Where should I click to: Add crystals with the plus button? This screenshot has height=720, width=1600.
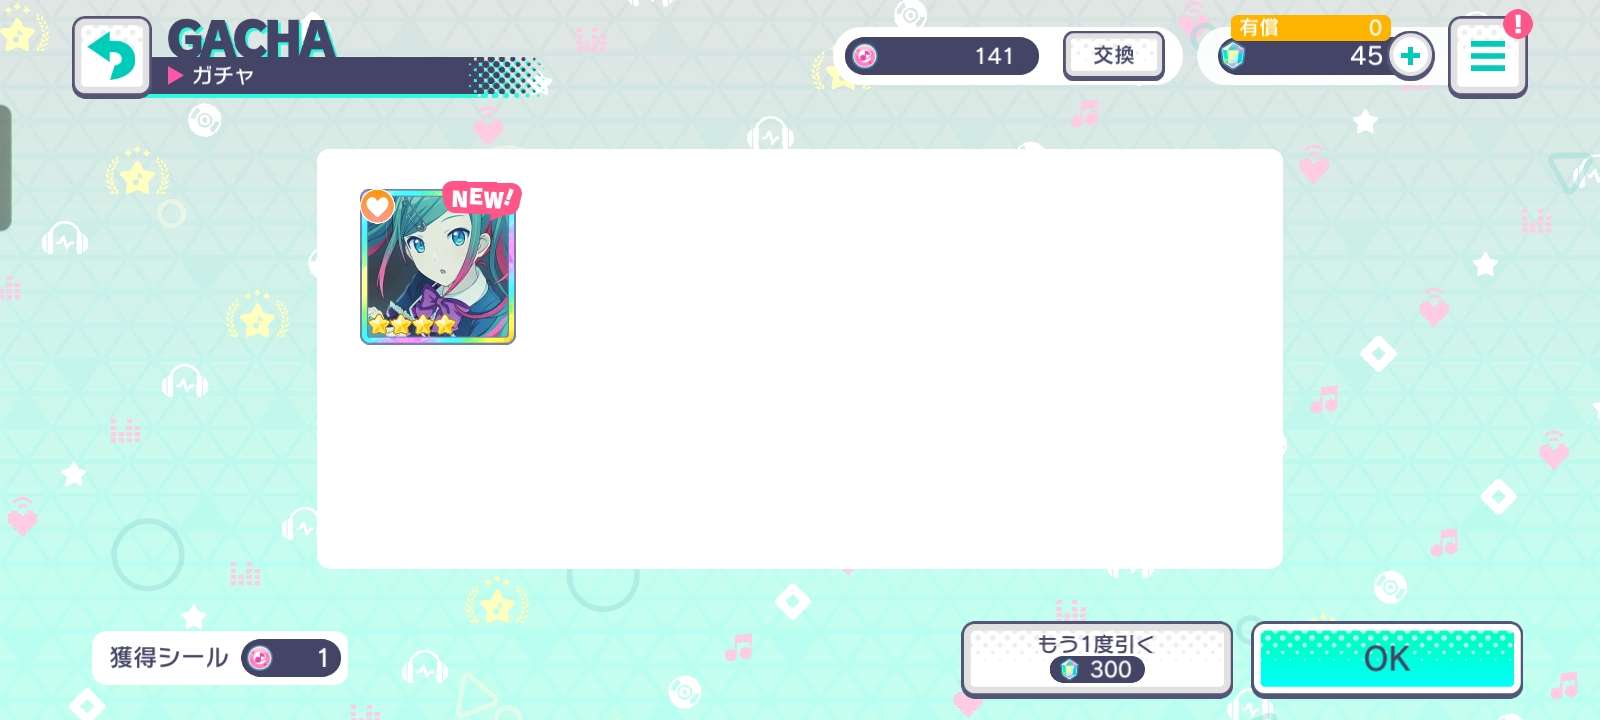tap(1410, 56)
